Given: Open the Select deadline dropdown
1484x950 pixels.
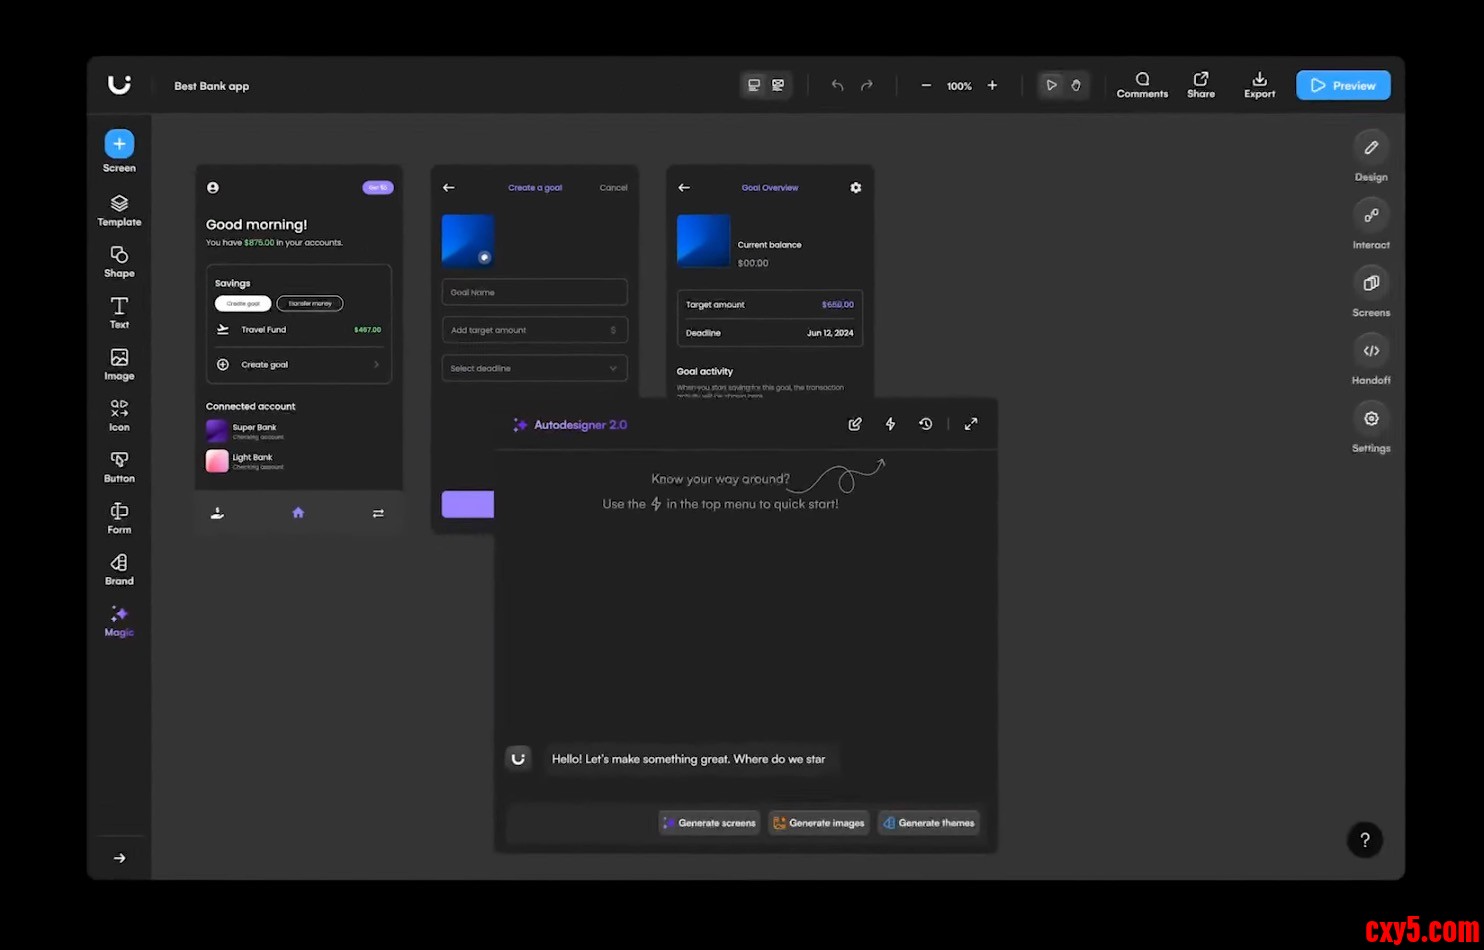Looking at the screenshot, I should [534, 368].
